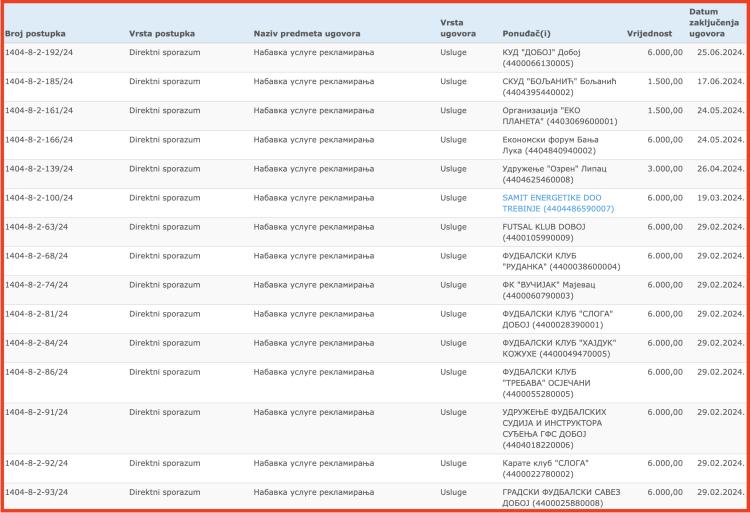
Task: Sort by the Vrsta ugovora column header
Action: click(458, 28)
